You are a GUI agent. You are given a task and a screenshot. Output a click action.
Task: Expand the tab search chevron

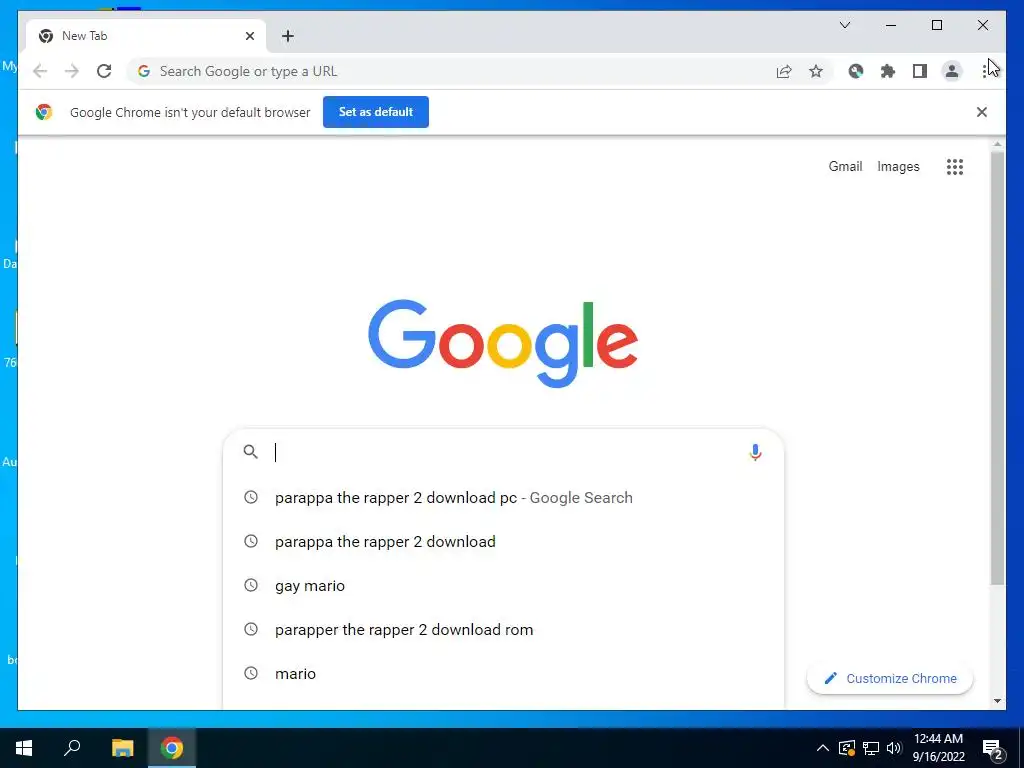844,25
